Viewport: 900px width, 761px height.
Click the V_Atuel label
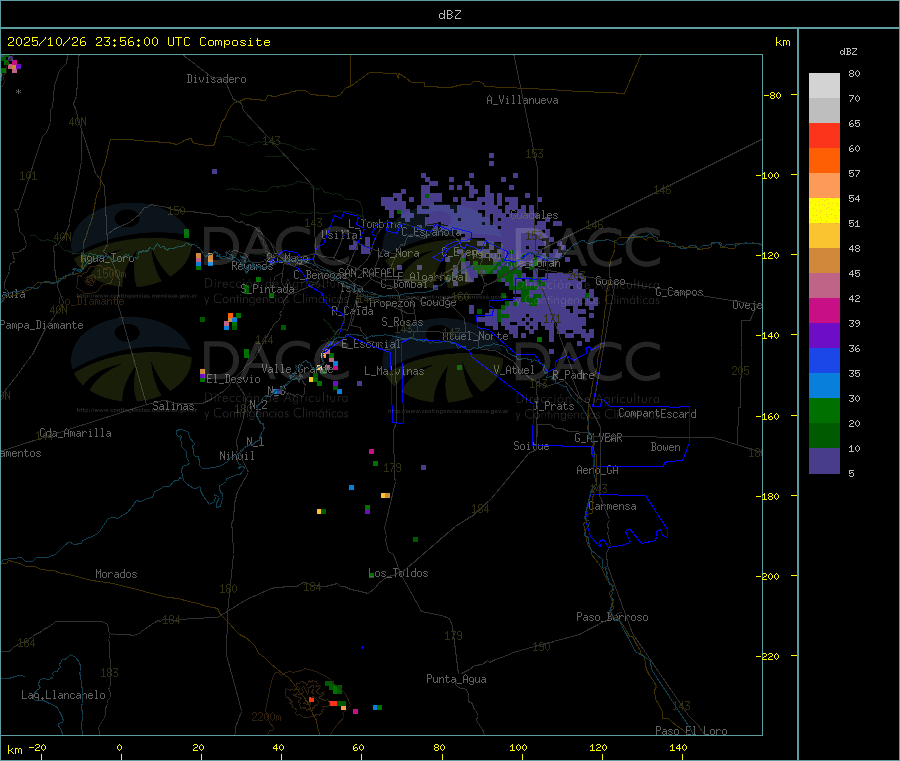[514, 370]
